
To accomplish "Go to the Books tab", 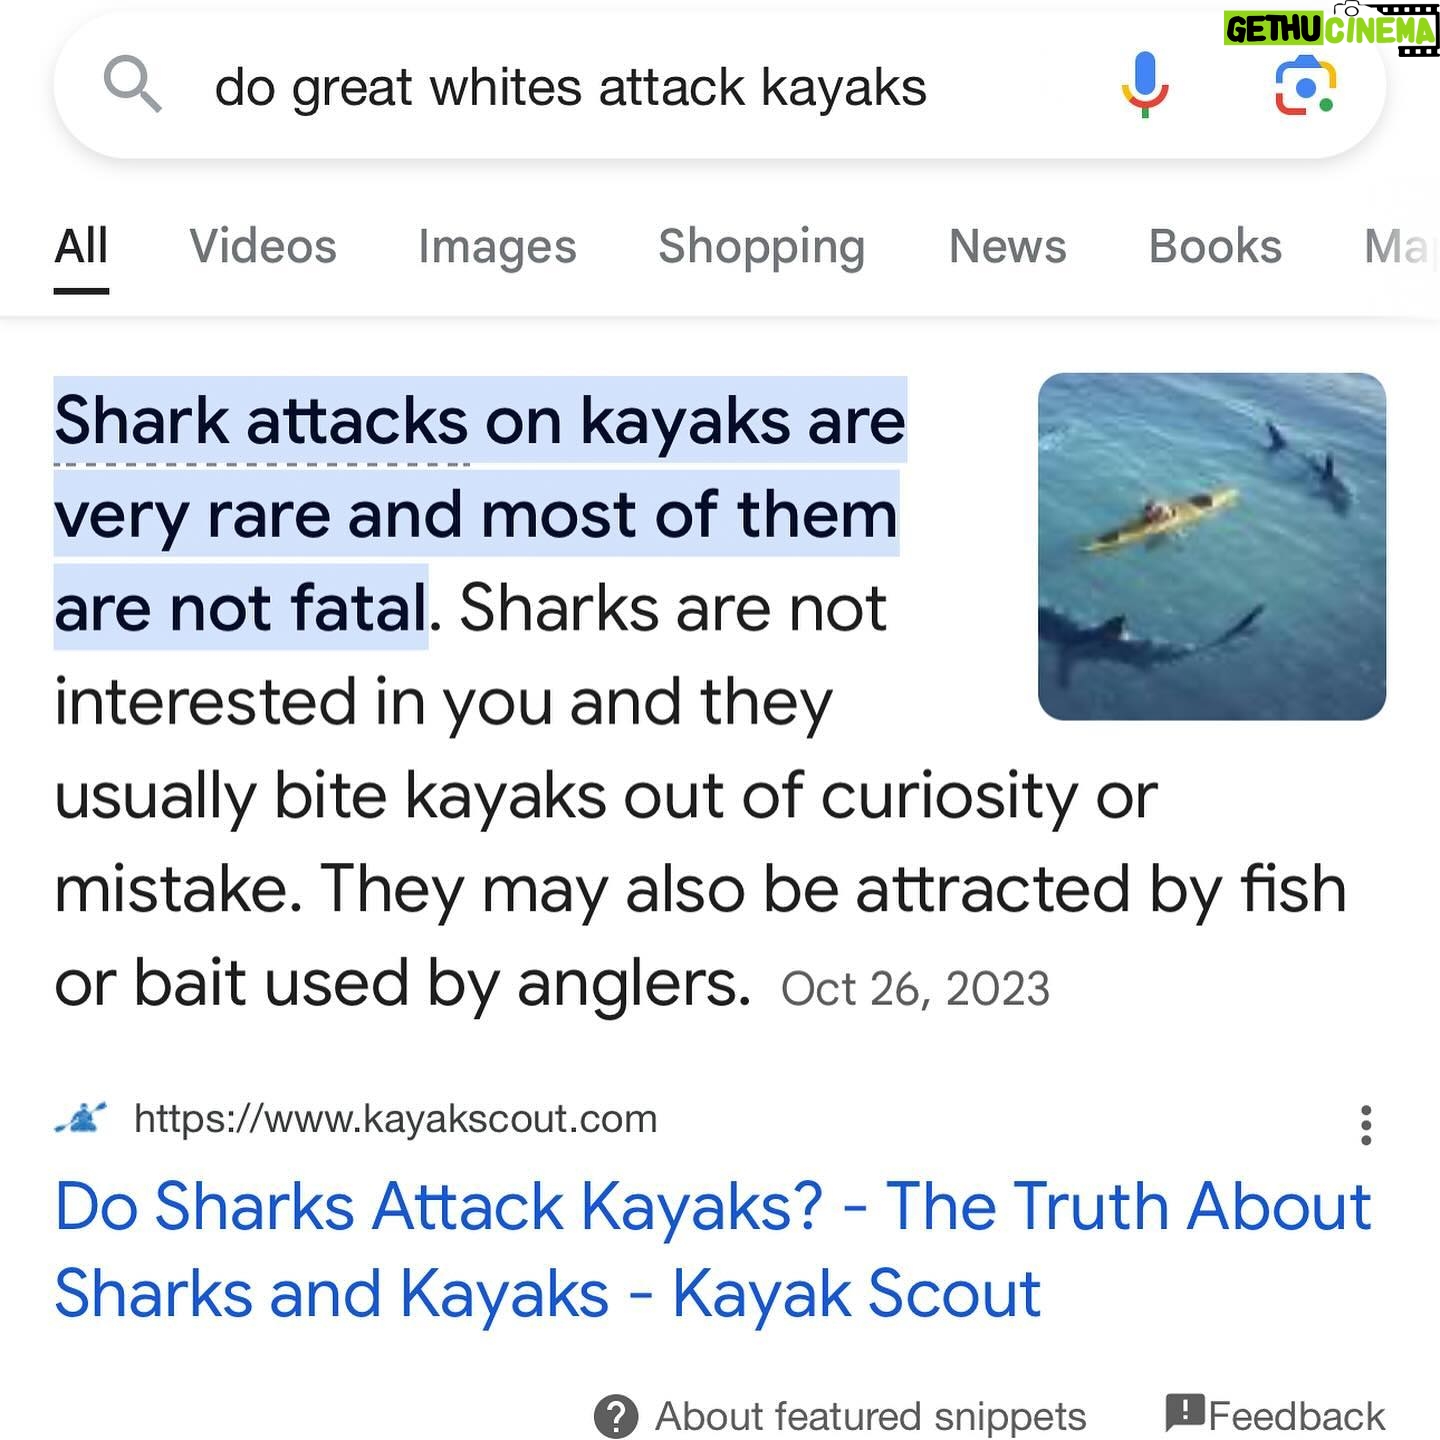I will [x=1215, y=246].
